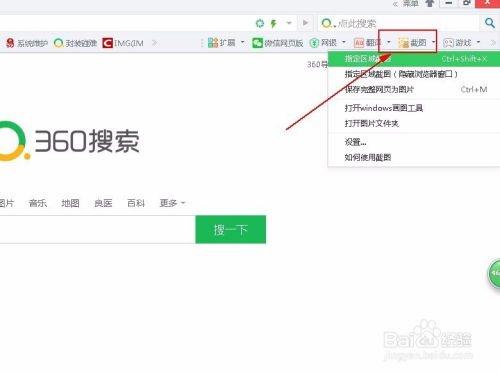Choose 指定区域截图 with Ctrl+Shift+X shortcut
Screen dimensions: 500x373
pos(414,59)
